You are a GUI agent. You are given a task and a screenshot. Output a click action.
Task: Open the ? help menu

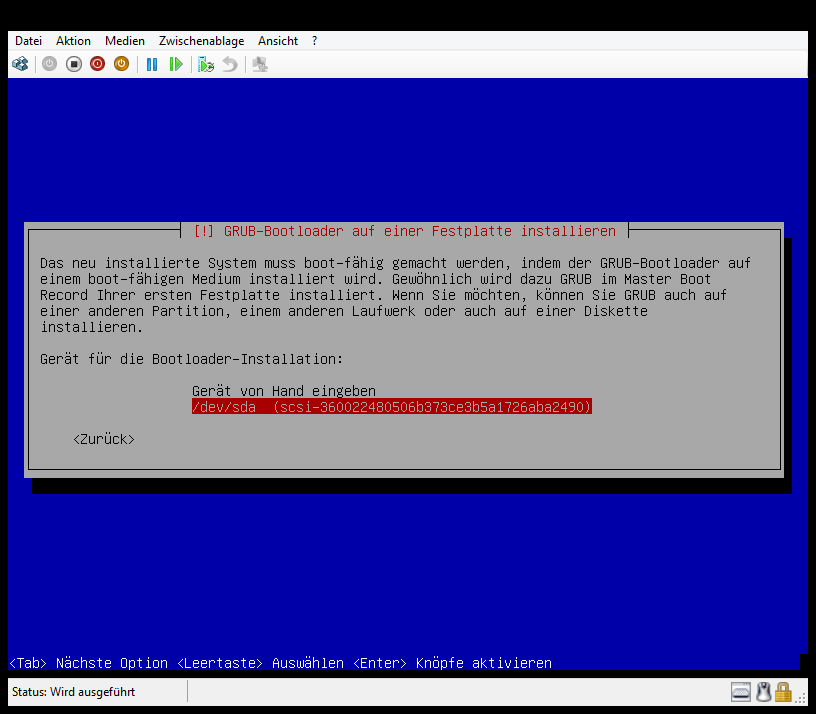coord(314,41)
